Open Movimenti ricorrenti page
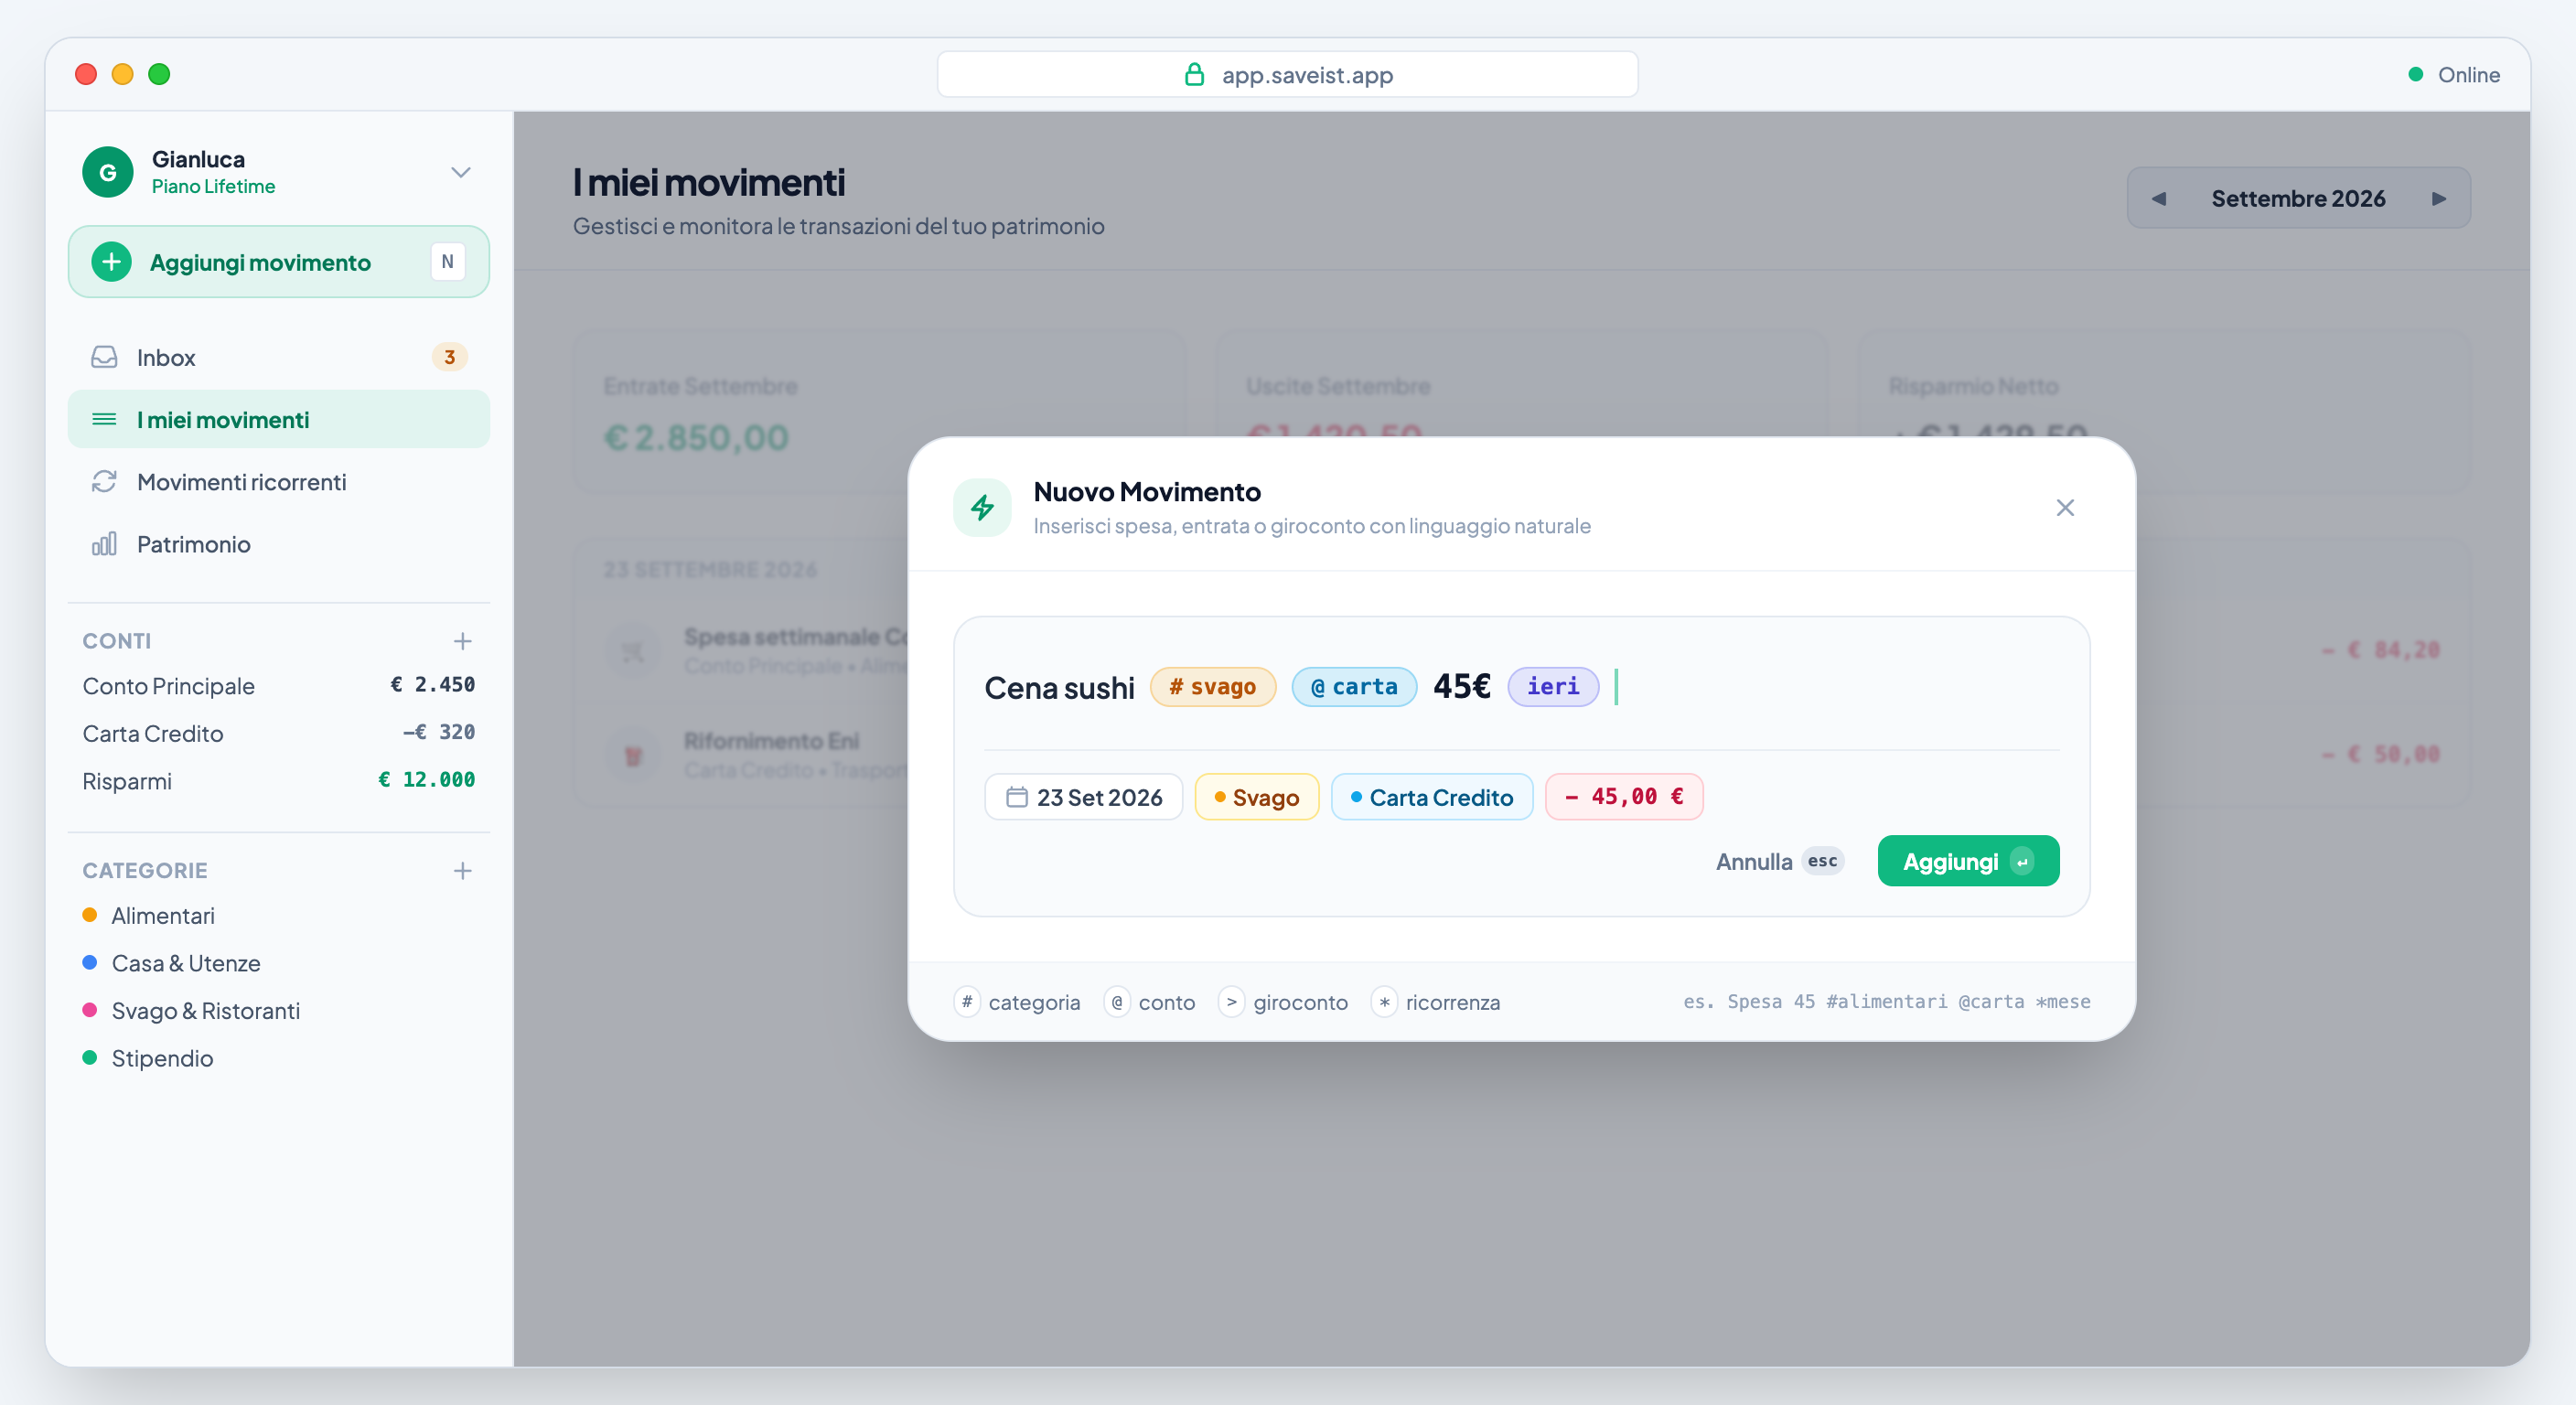 [x=279, y=481]
